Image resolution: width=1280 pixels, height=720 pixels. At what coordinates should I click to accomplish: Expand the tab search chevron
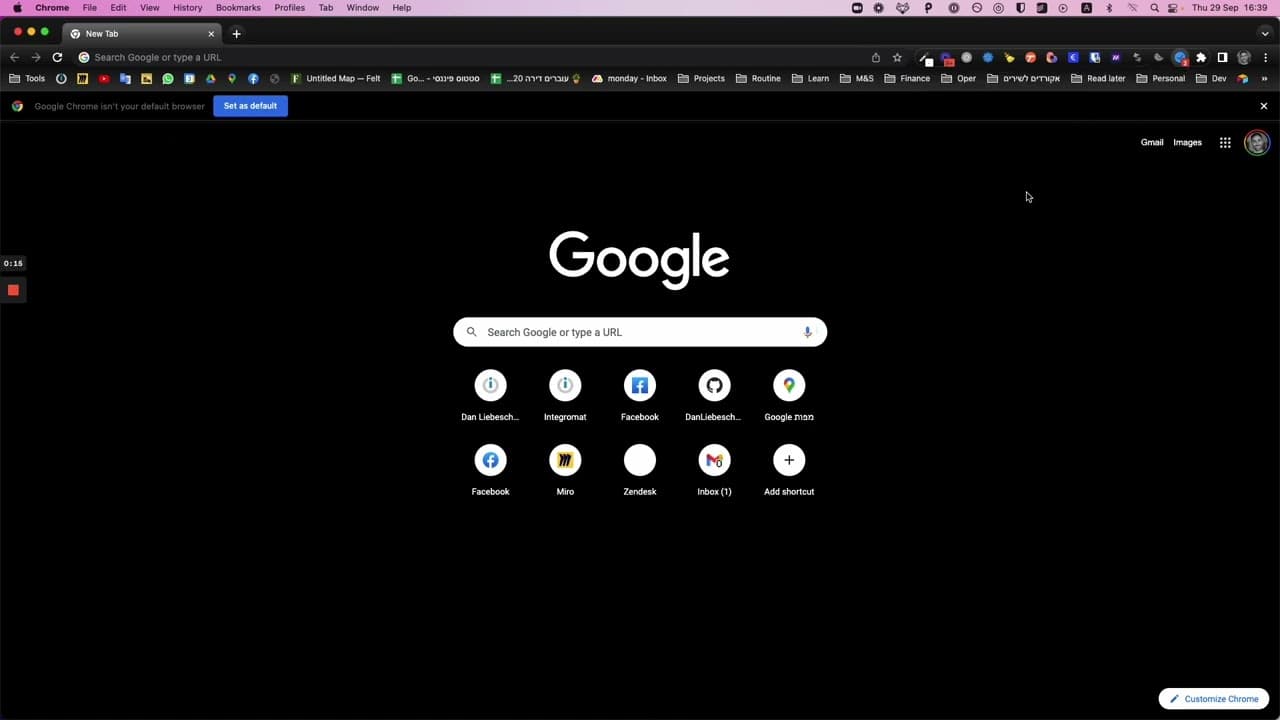coord(1265,34)
